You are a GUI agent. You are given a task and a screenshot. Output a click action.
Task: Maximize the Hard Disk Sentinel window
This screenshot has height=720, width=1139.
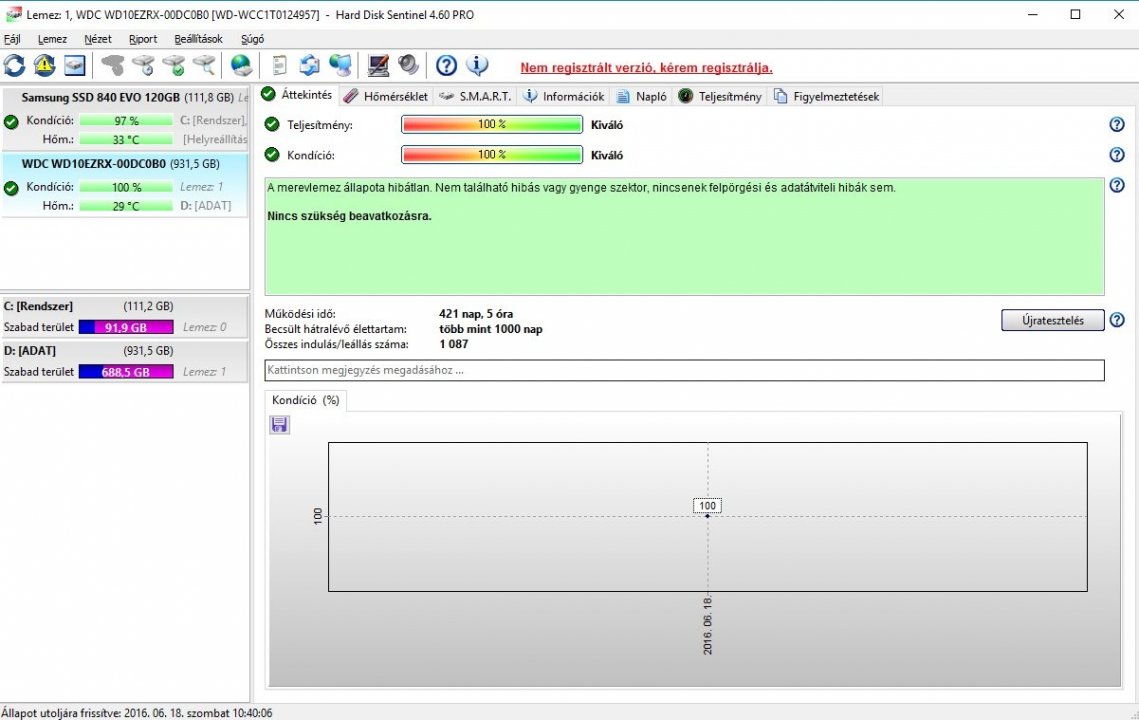1076,15
